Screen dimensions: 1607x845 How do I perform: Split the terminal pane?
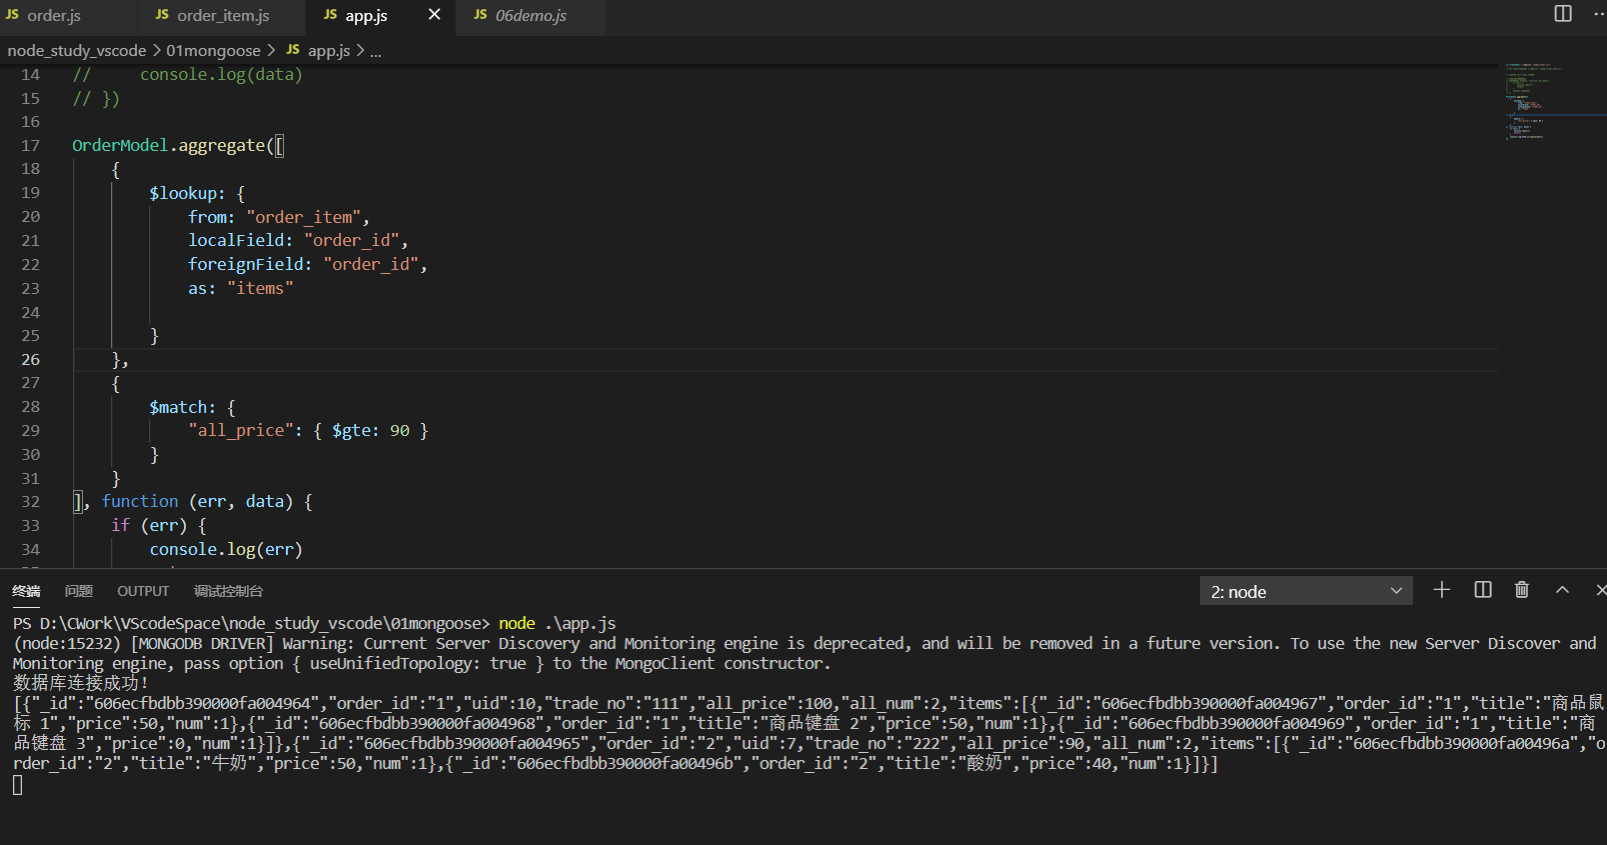(x=1483, y=590)
